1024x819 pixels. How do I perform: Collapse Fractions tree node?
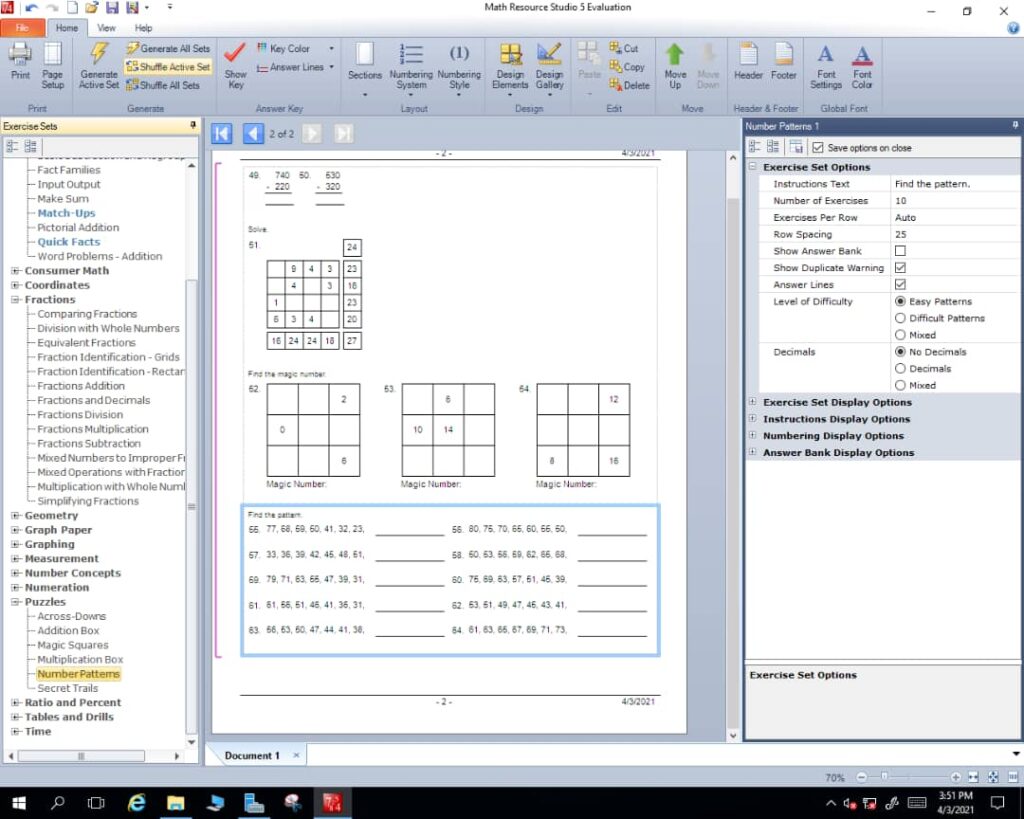[15, 299]
